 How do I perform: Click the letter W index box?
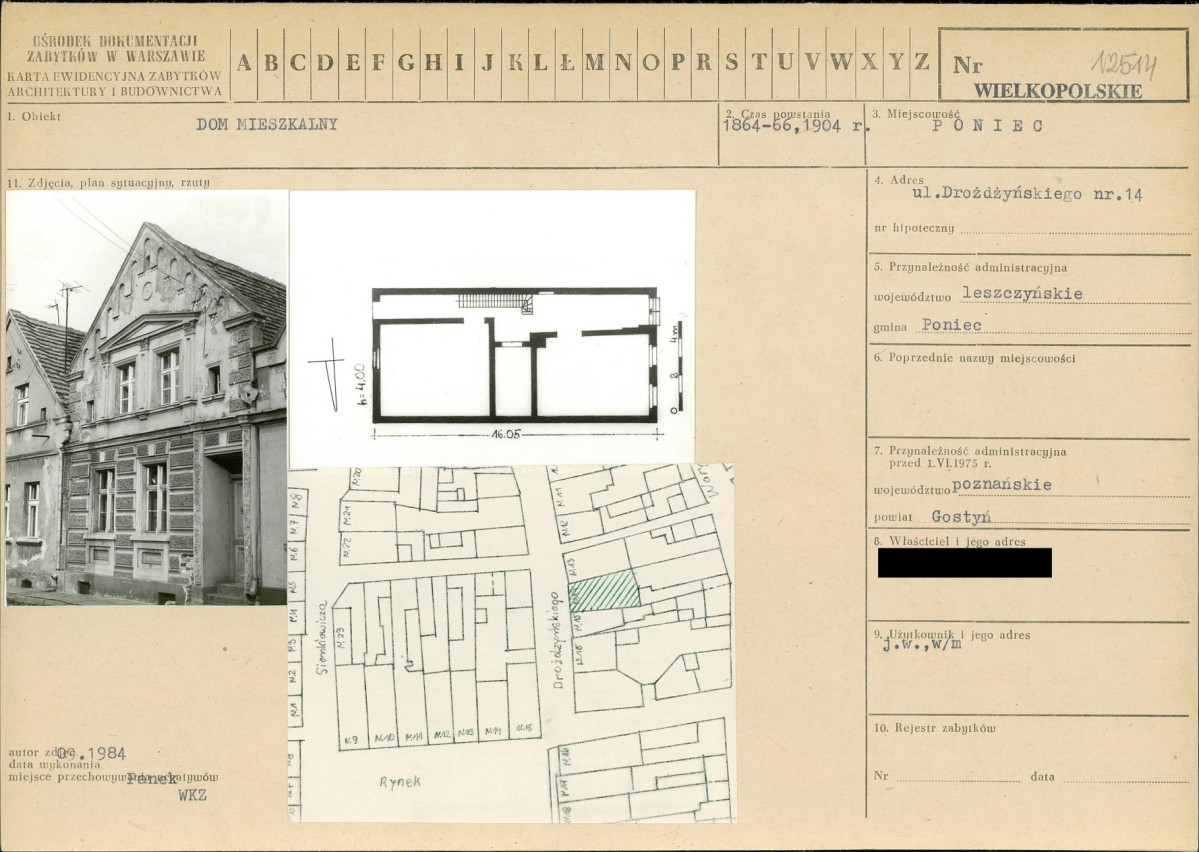click(x=841, y=64)
